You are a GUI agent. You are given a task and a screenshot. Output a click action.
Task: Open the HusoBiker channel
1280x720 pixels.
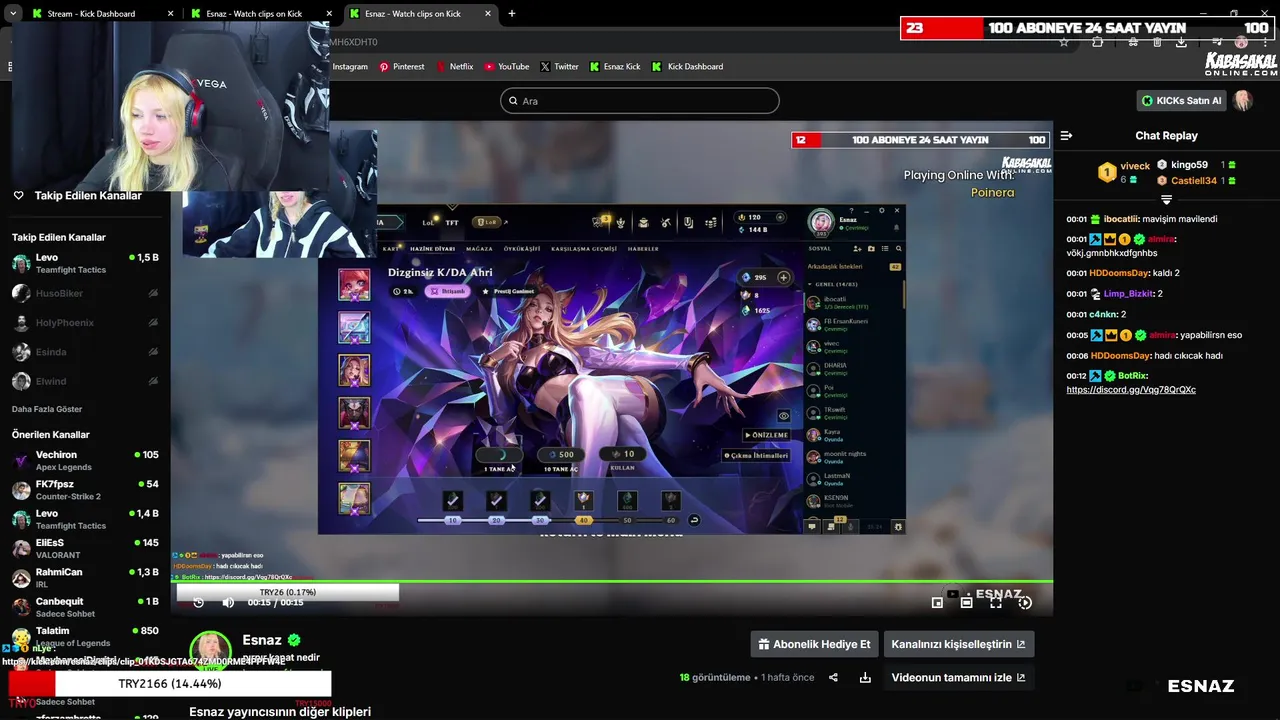tap(85, 293)
